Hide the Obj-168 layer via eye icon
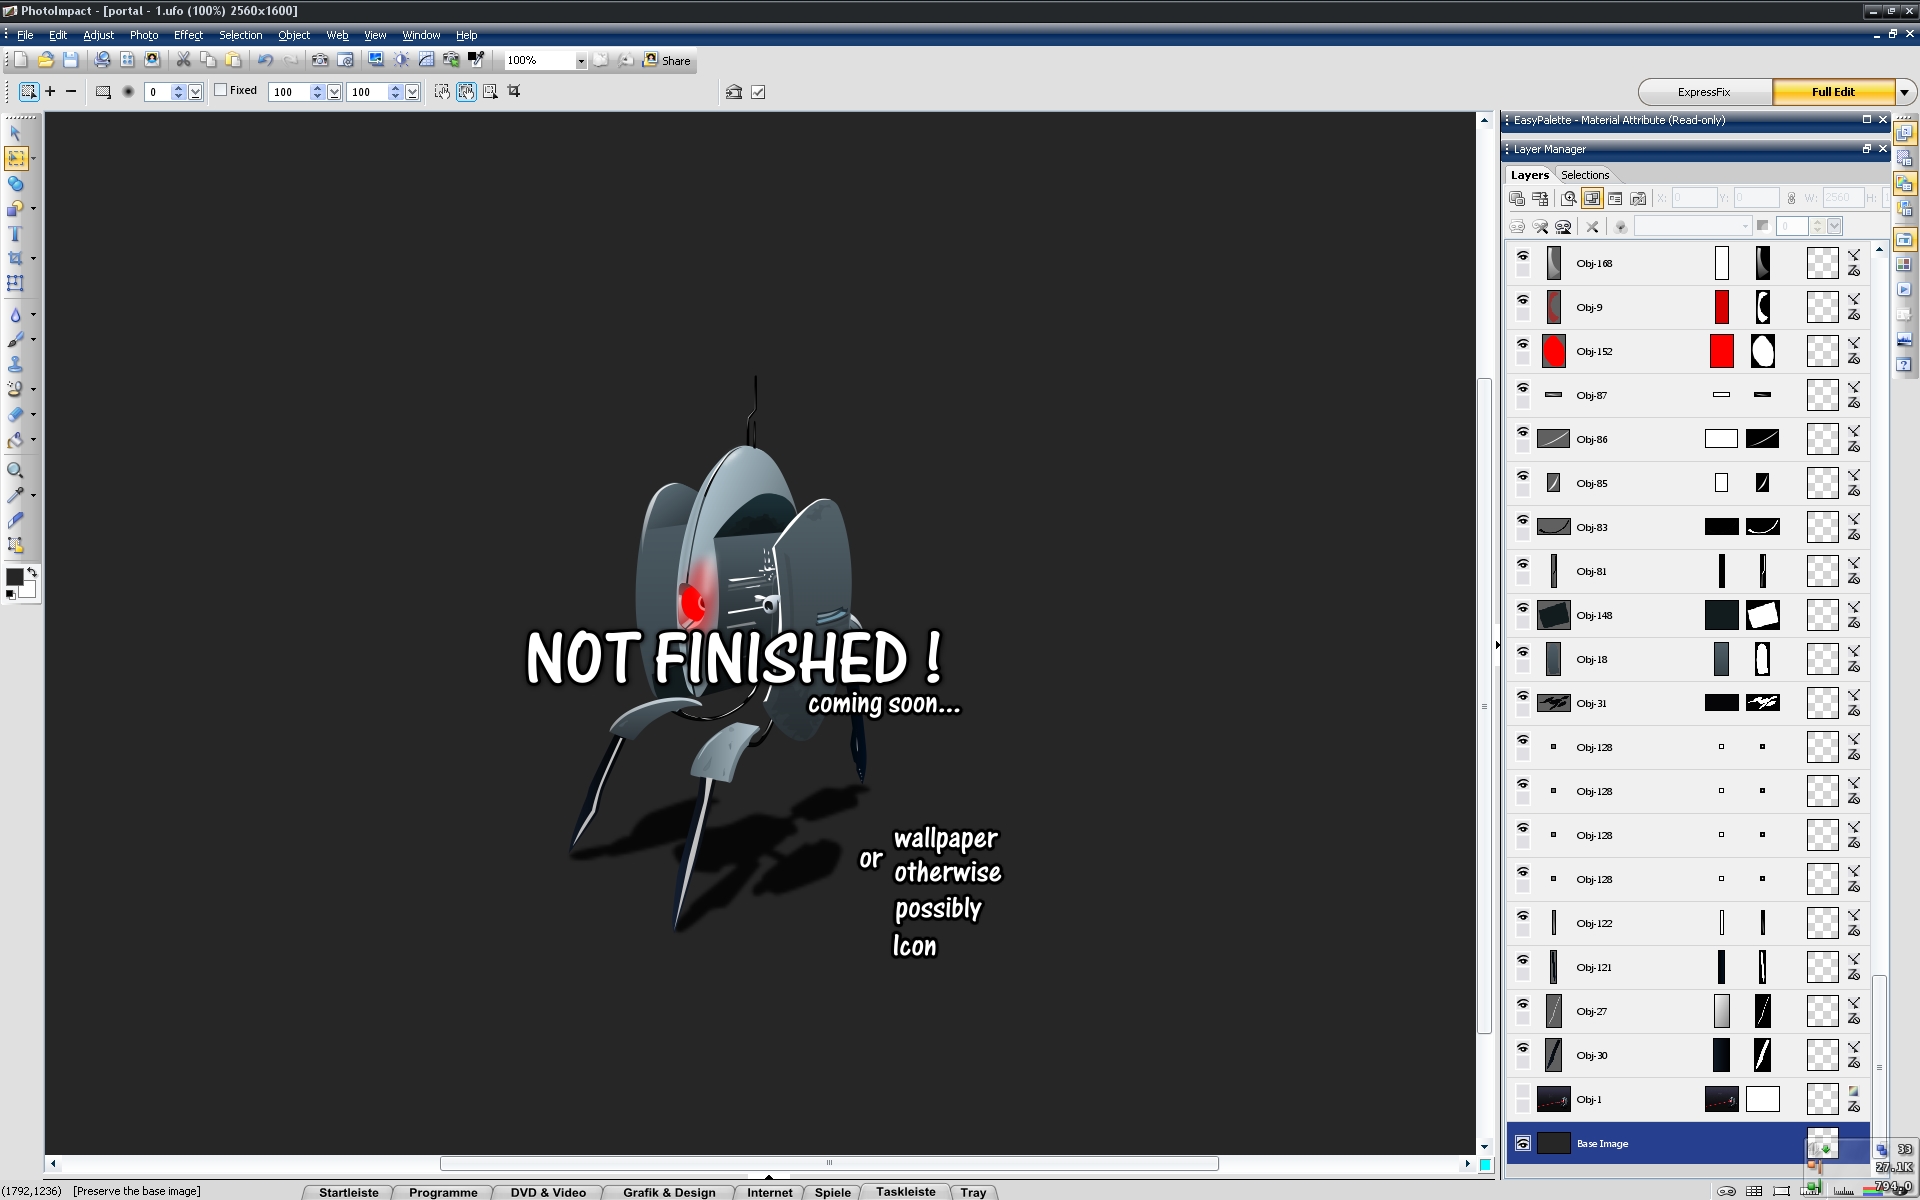This screenshot has height=1200, width=1920. [1523, 256]
